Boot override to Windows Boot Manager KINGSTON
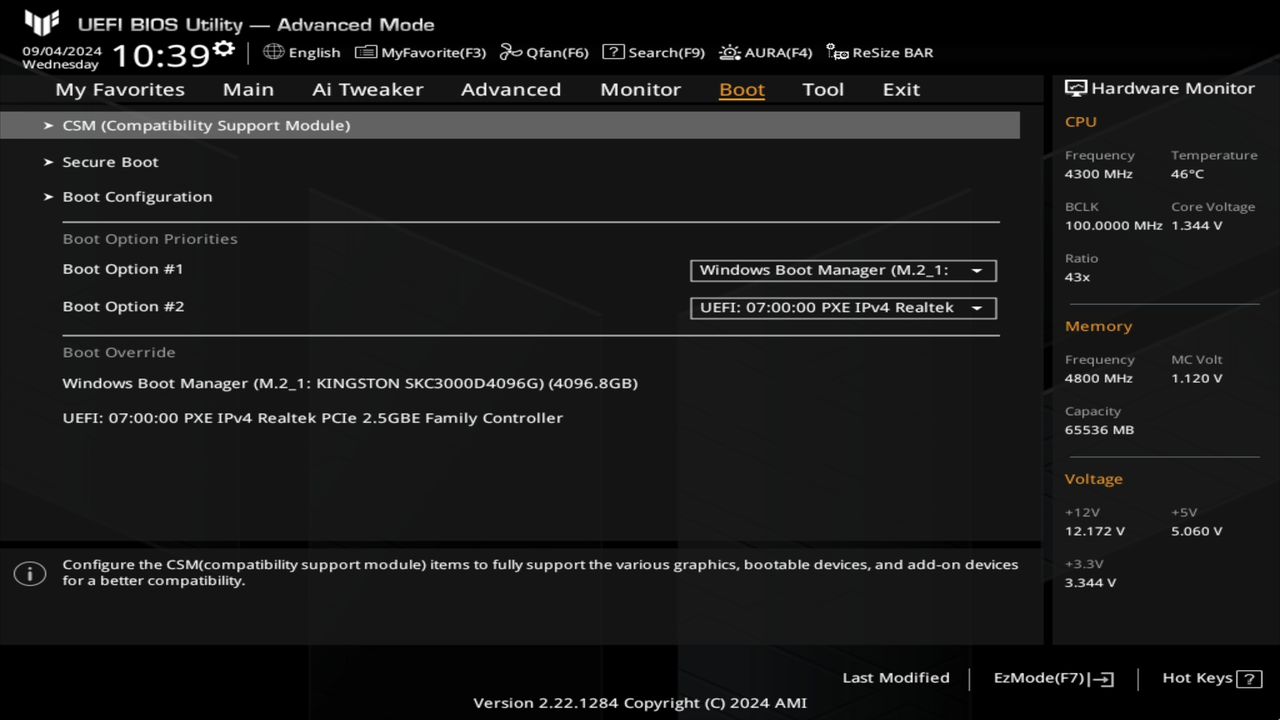 pos(350,383)
